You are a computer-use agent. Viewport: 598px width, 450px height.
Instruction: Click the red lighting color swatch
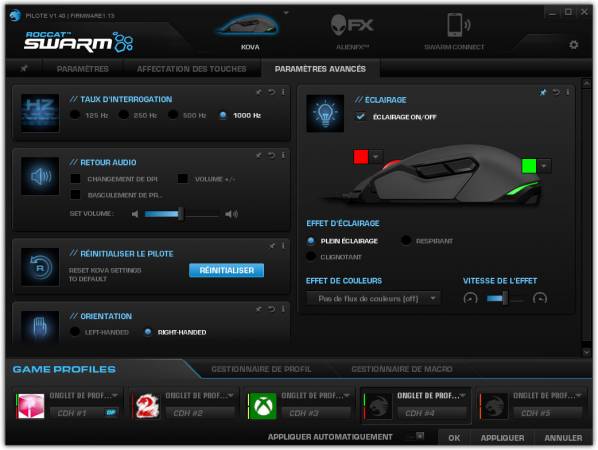(x=361, y=156)
